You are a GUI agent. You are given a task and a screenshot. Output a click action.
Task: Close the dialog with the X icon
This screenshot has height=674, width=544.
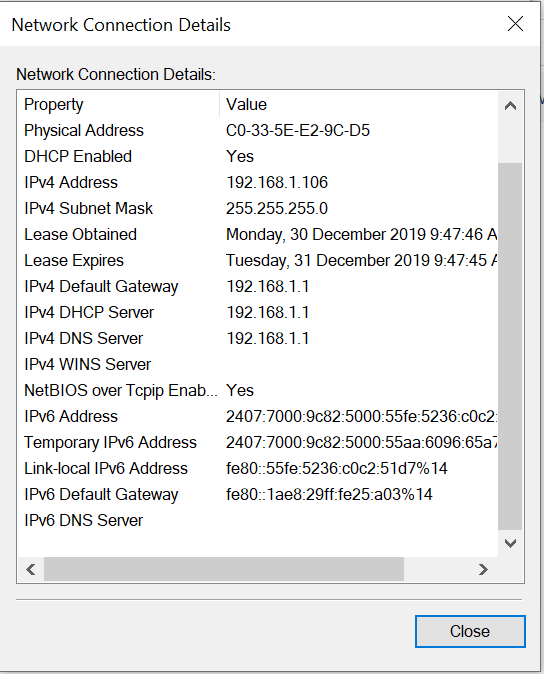tap(515, 24)
